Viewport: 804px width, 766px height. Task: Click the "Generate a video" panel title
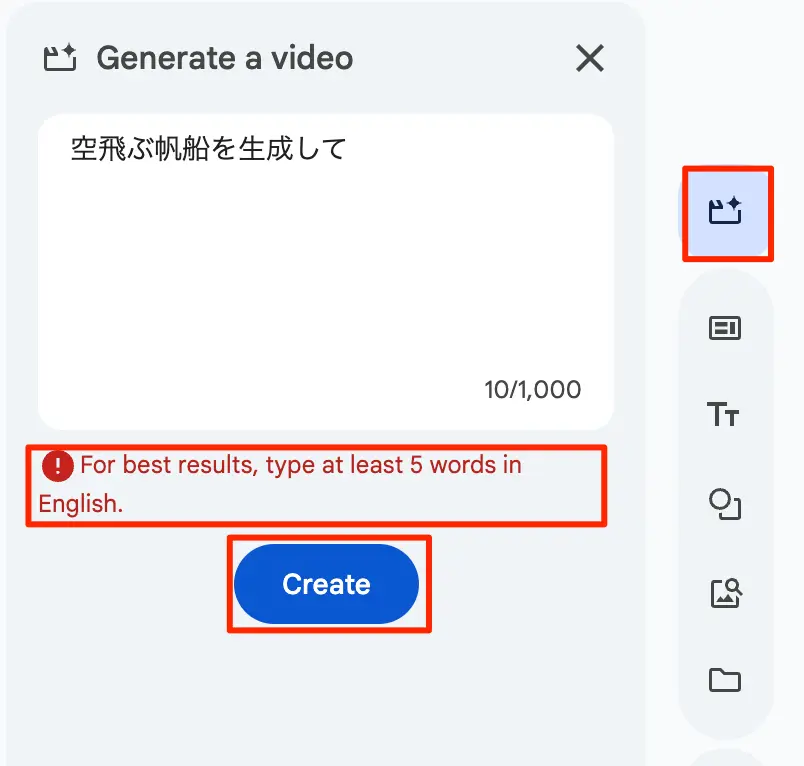pyautogui.click(x=225, y=58)
